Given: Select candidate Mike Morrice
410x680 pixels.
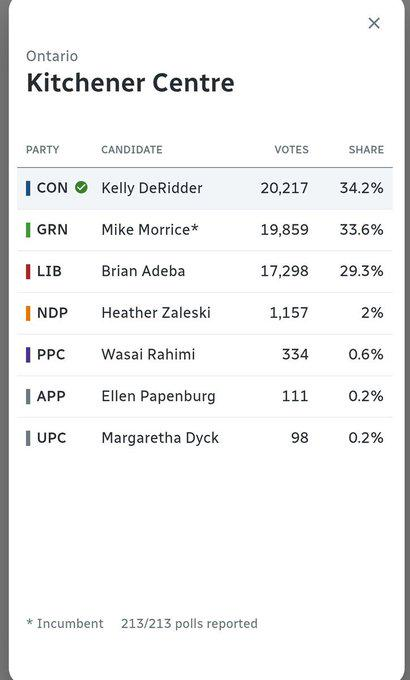Looking at the screenshot, I should point(150,230).
